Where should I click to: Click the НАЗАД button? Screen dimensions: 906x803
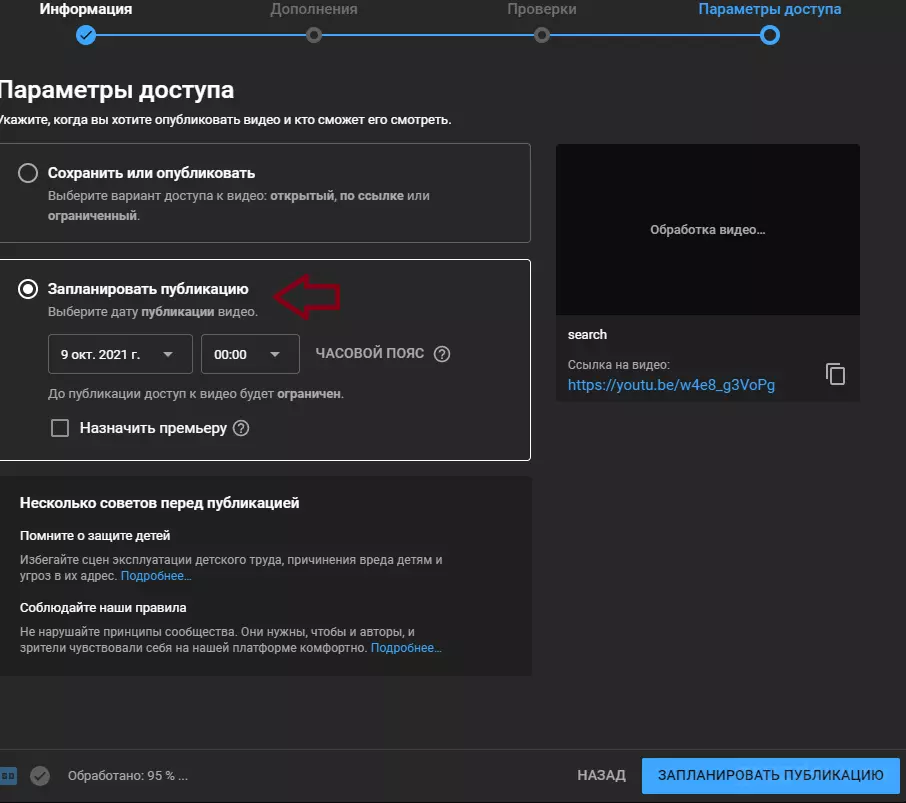[601, 775]
